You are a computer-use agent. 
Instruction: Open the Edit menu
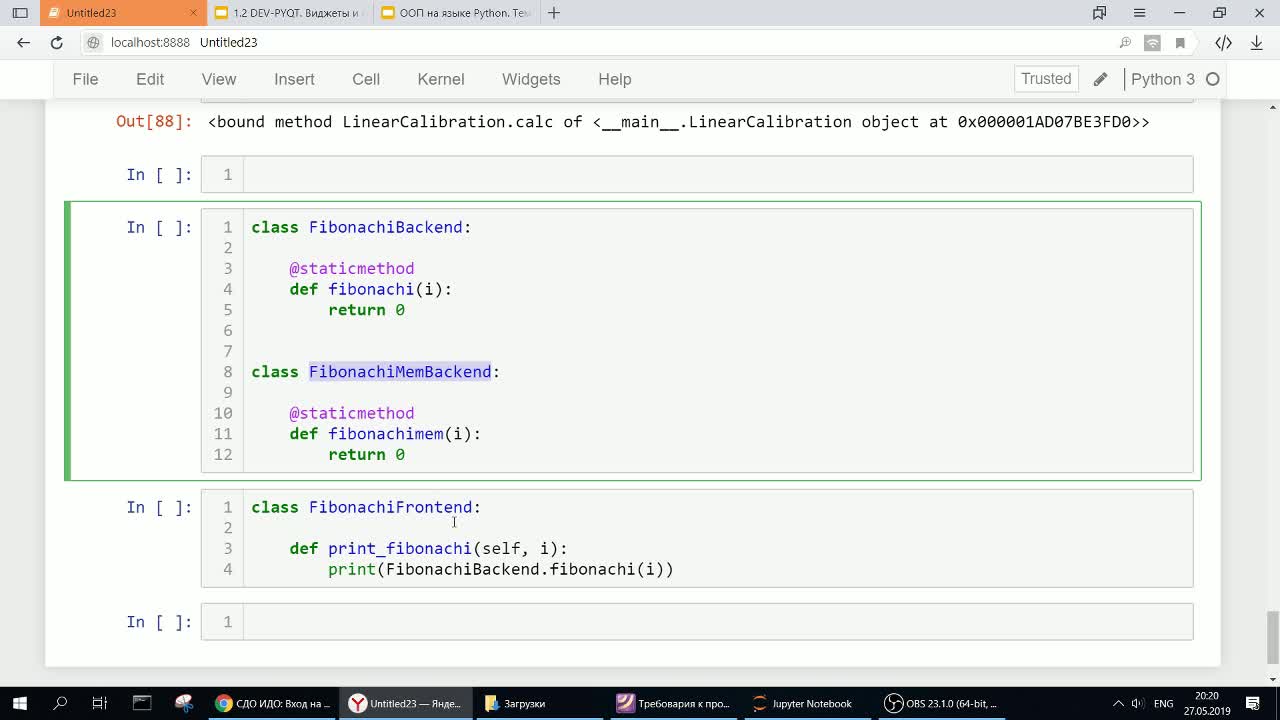click(150, 79)
